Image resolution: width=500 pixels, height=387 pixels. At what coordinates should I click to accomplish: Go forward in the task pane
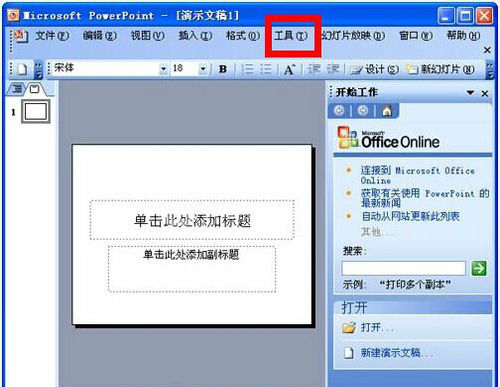[363, 110]
